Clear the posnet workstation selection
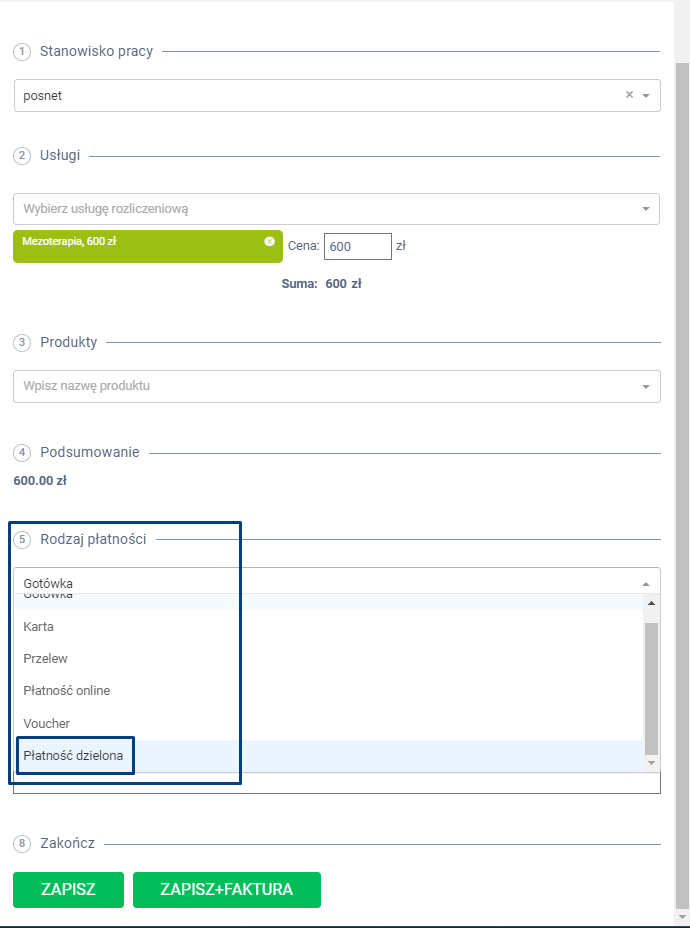Image resolution: width=690 pixels, height=928 pixels. tap(629, 95)
